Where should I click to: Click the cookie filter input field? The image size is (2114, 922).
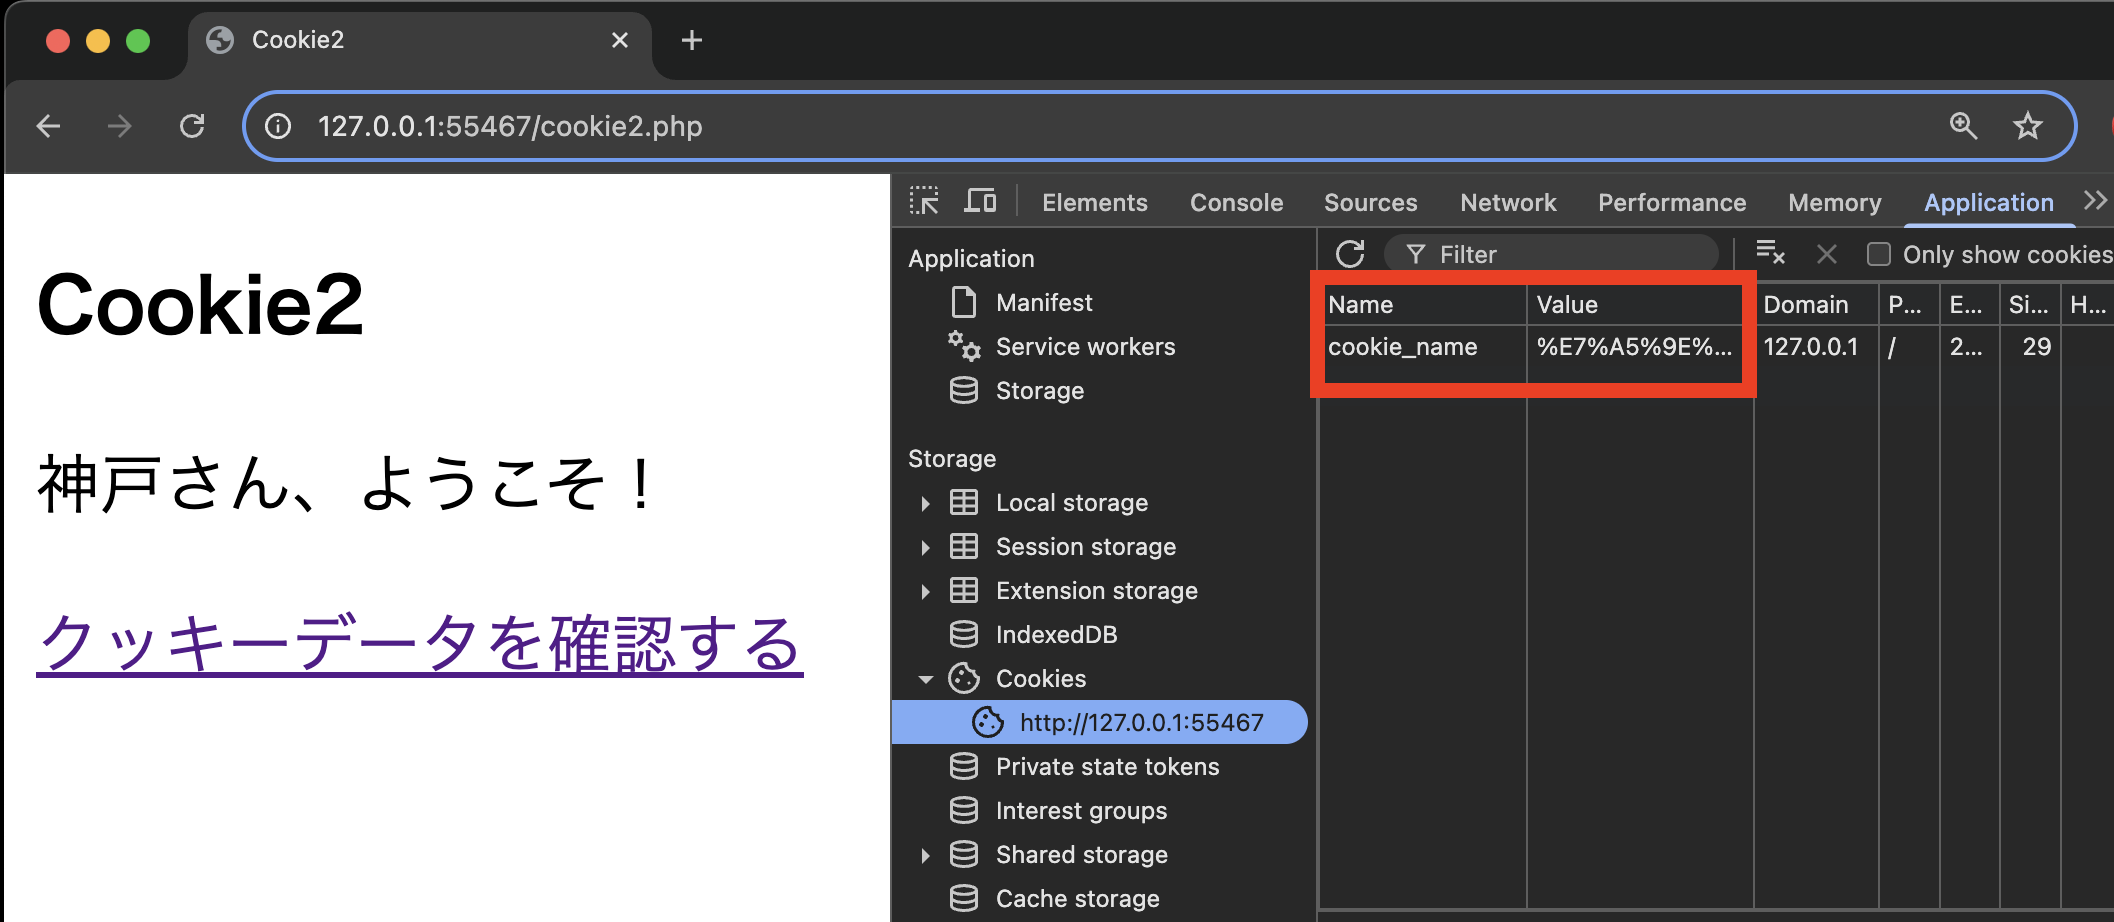(1550, 253)
